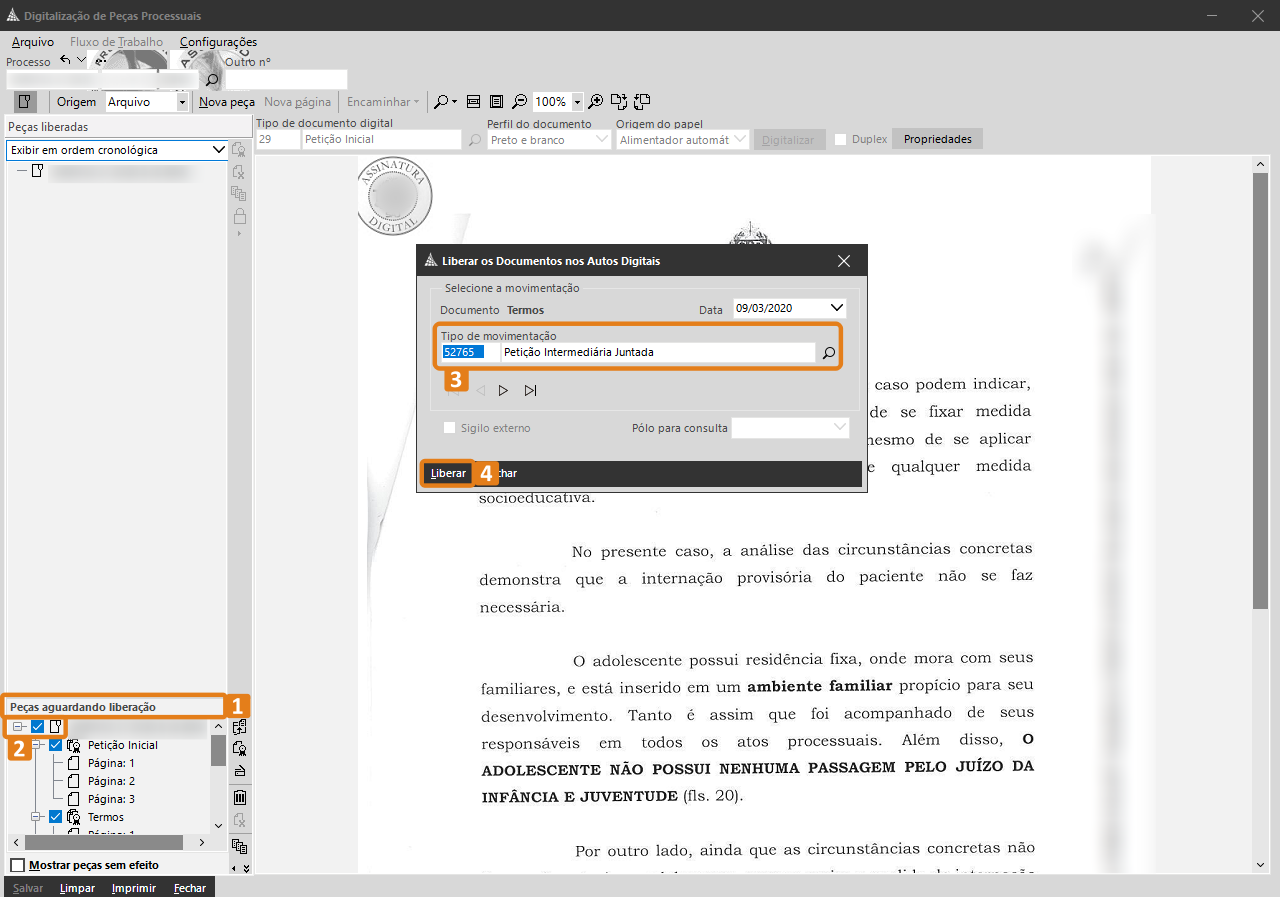The height and width of the screenshot is (897, 1280).
Task: Open the Arquivo menu
Action: tap(33, 42)
